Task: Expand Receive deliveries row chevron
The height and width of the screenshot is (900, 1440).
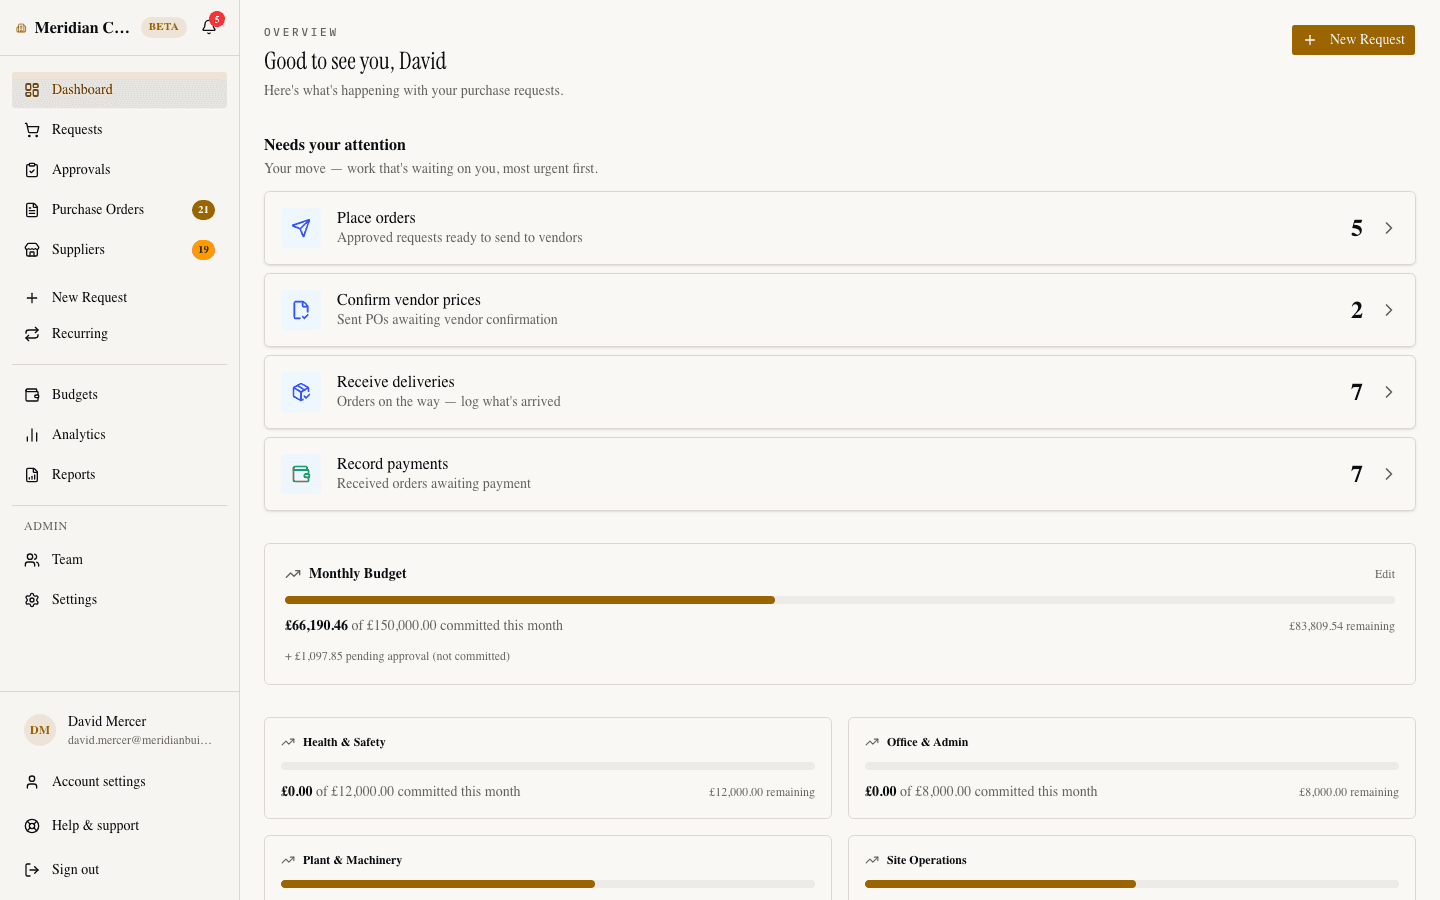Action: (x=1389, y=392)
